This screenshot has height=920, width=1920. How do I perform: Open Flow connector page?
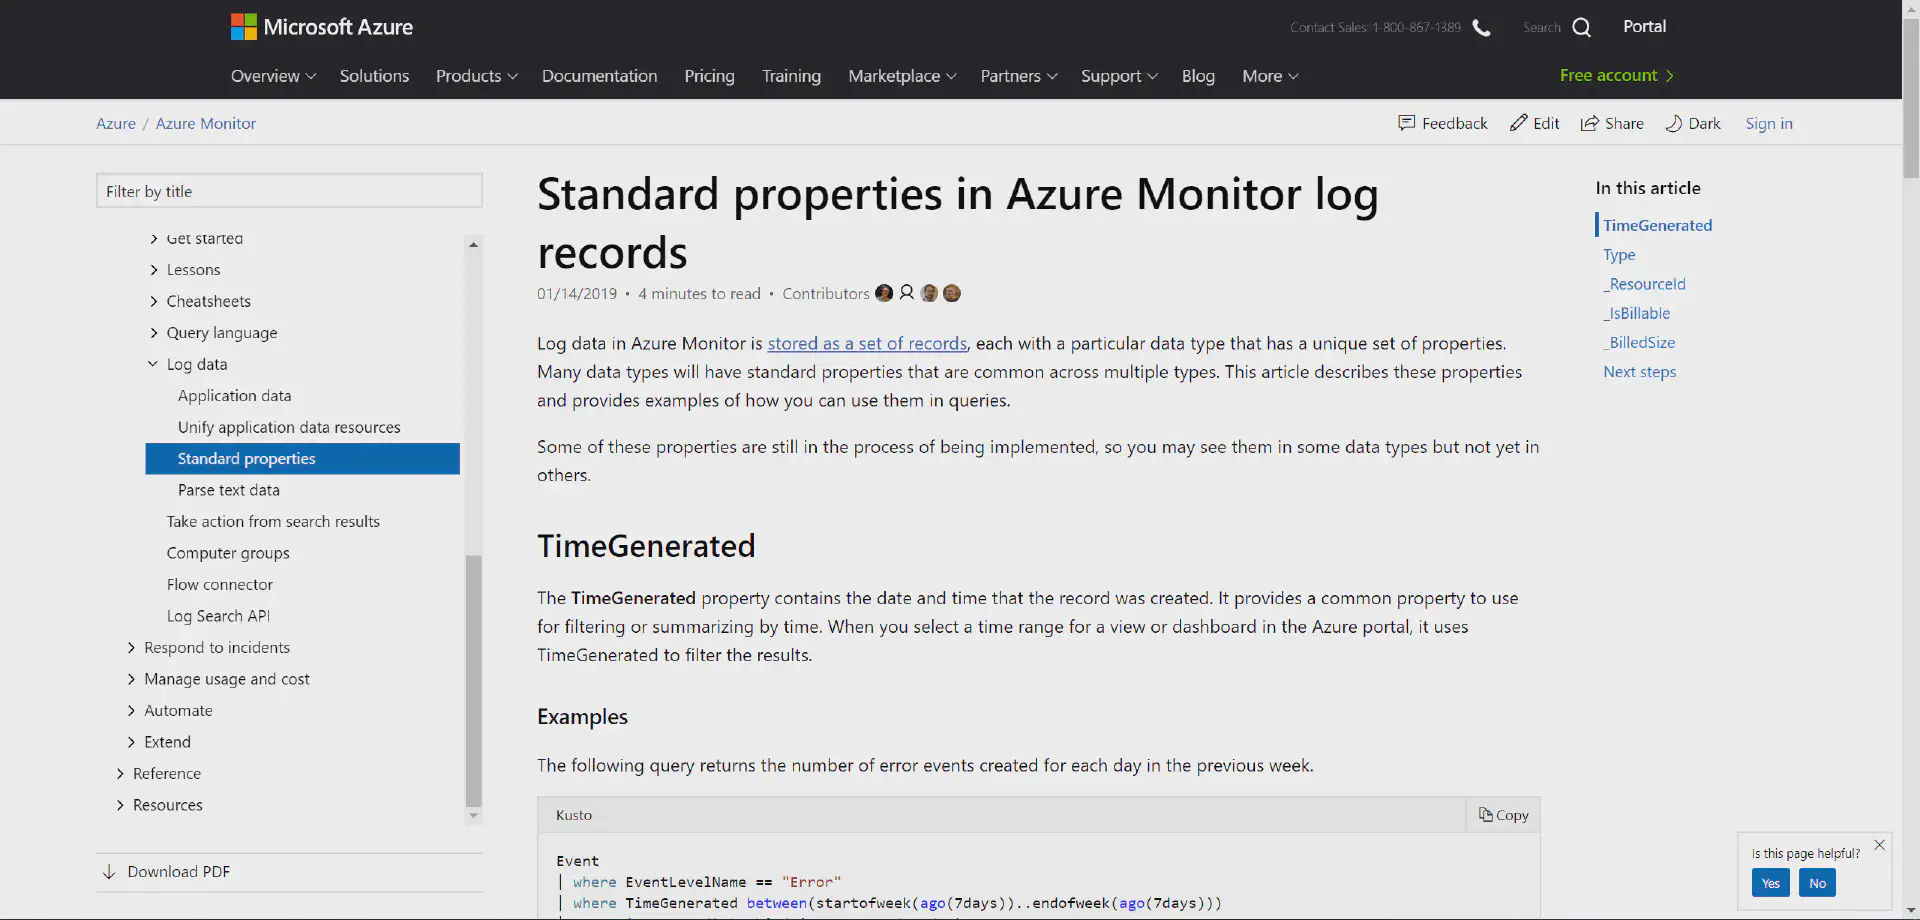coord(219,585)
